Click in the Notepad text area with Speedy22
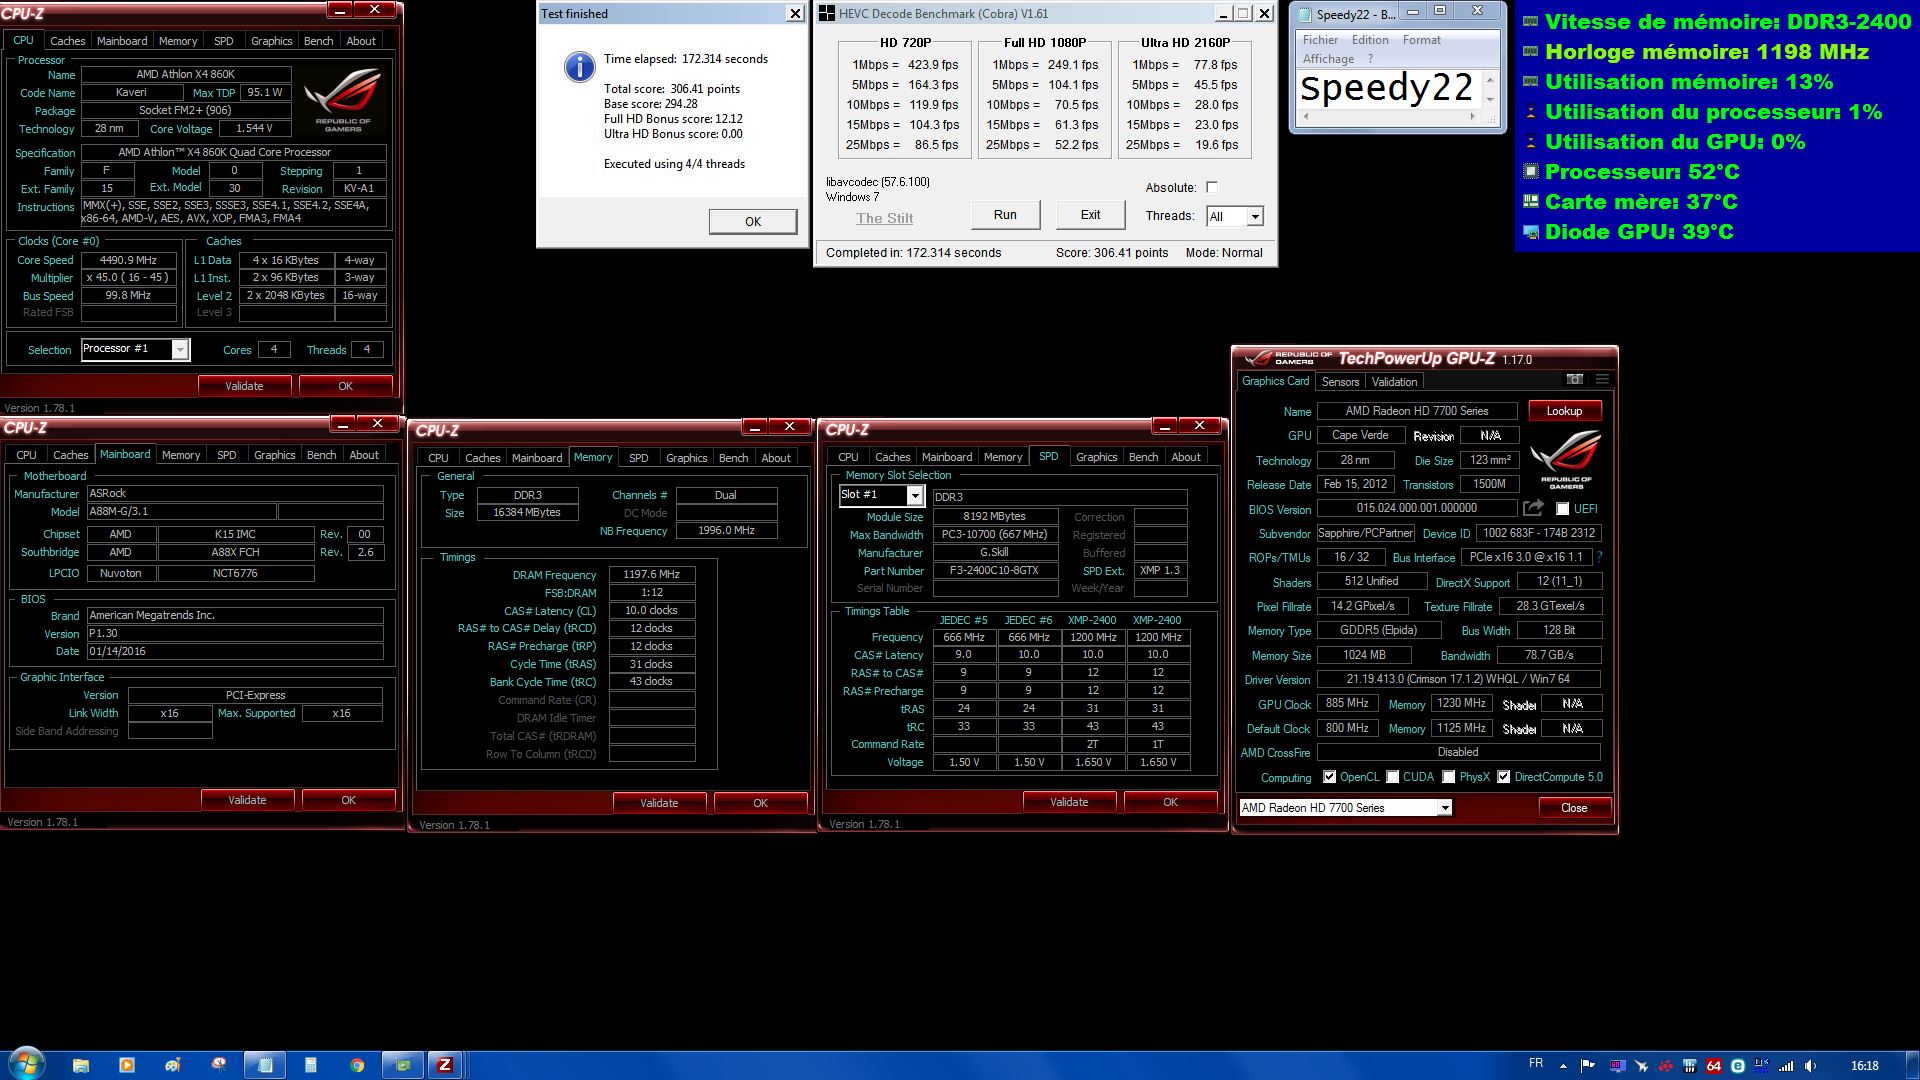The height and width of the screenshot is (1080, 1920). pos(1388,89)
